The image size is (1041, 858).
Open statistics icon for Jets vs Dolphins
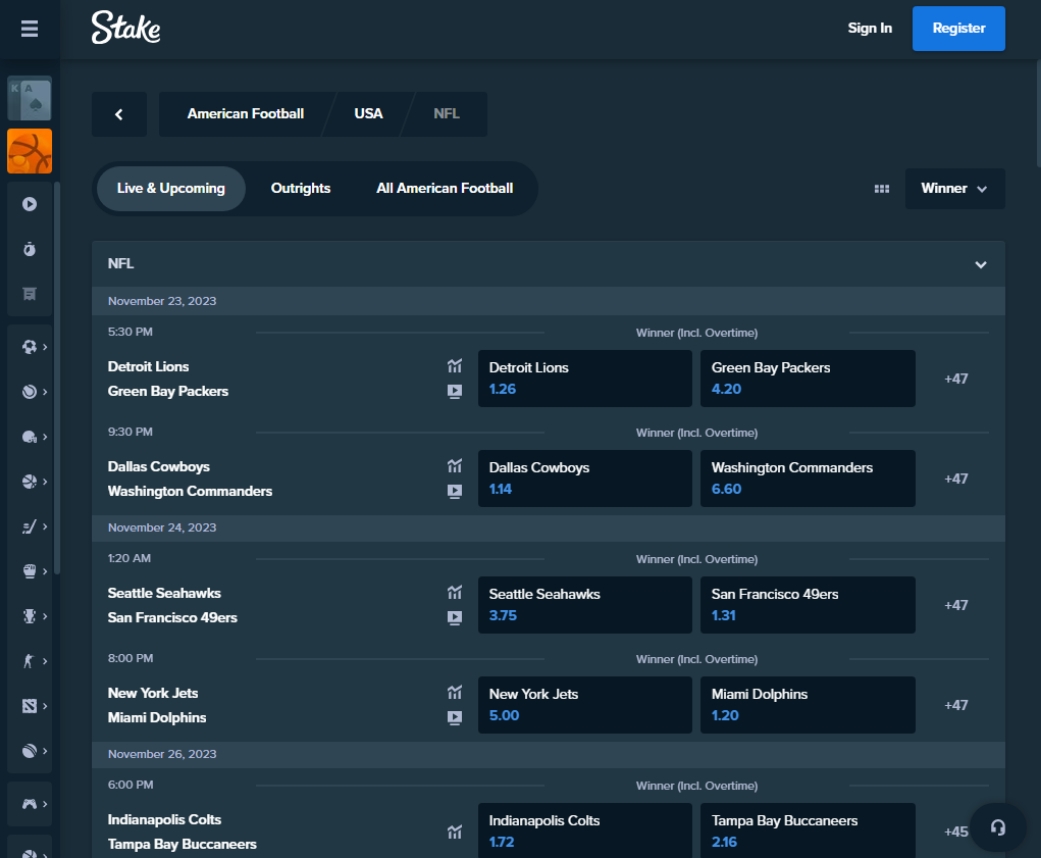click(x=454, y=693)
